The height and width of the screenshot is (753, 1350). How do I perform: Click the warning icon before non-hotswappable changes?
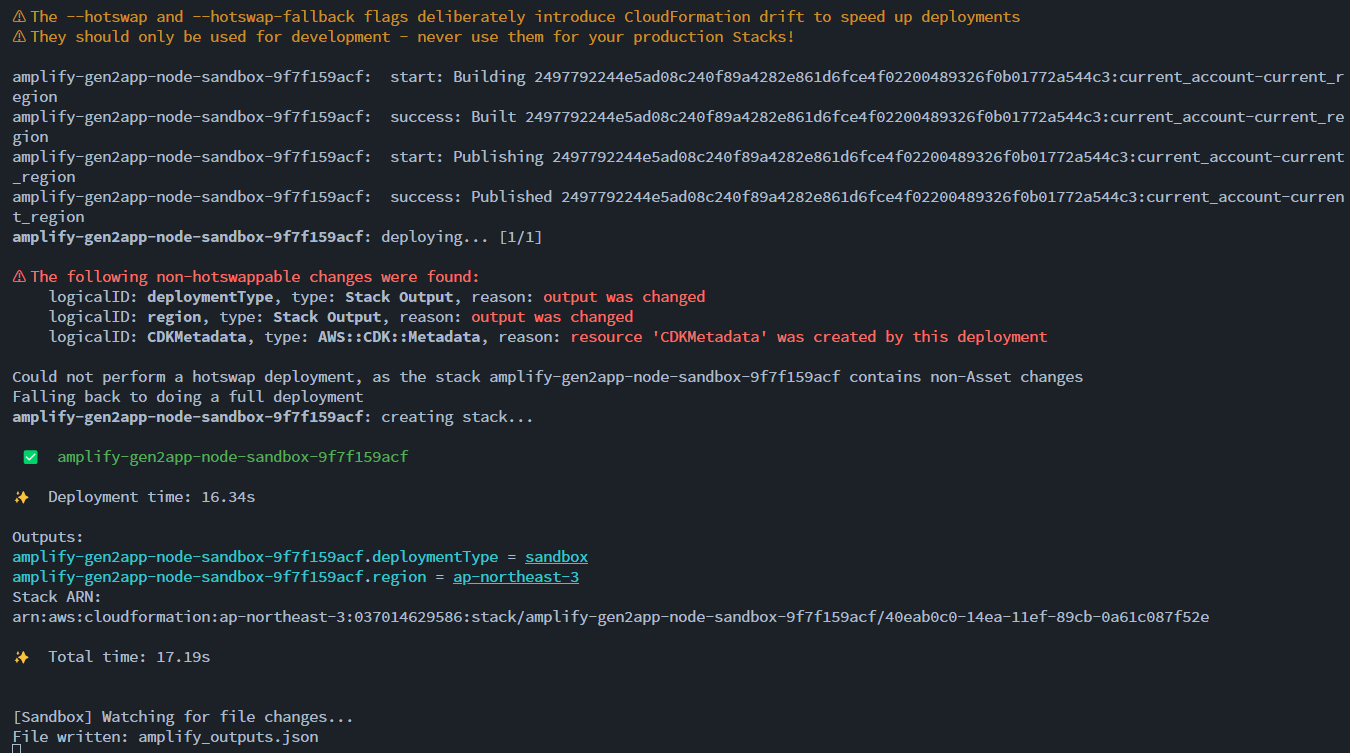point(18,276)
